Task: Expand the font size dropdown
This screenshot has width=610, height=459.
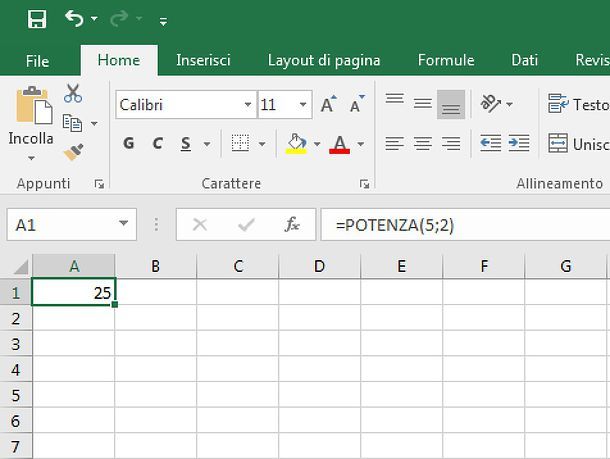Action: point(303,105)
